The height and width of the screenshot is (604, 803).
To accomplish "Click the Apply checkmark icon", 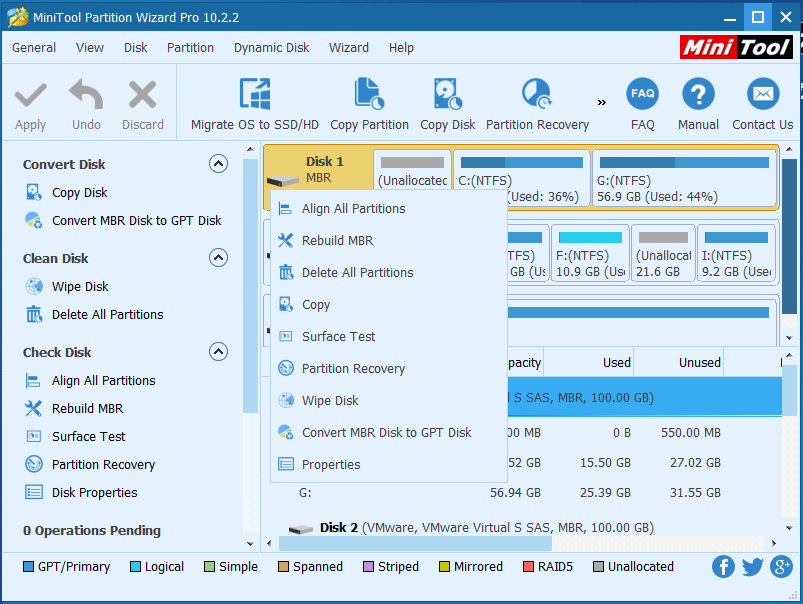I will tap(31, 95).
